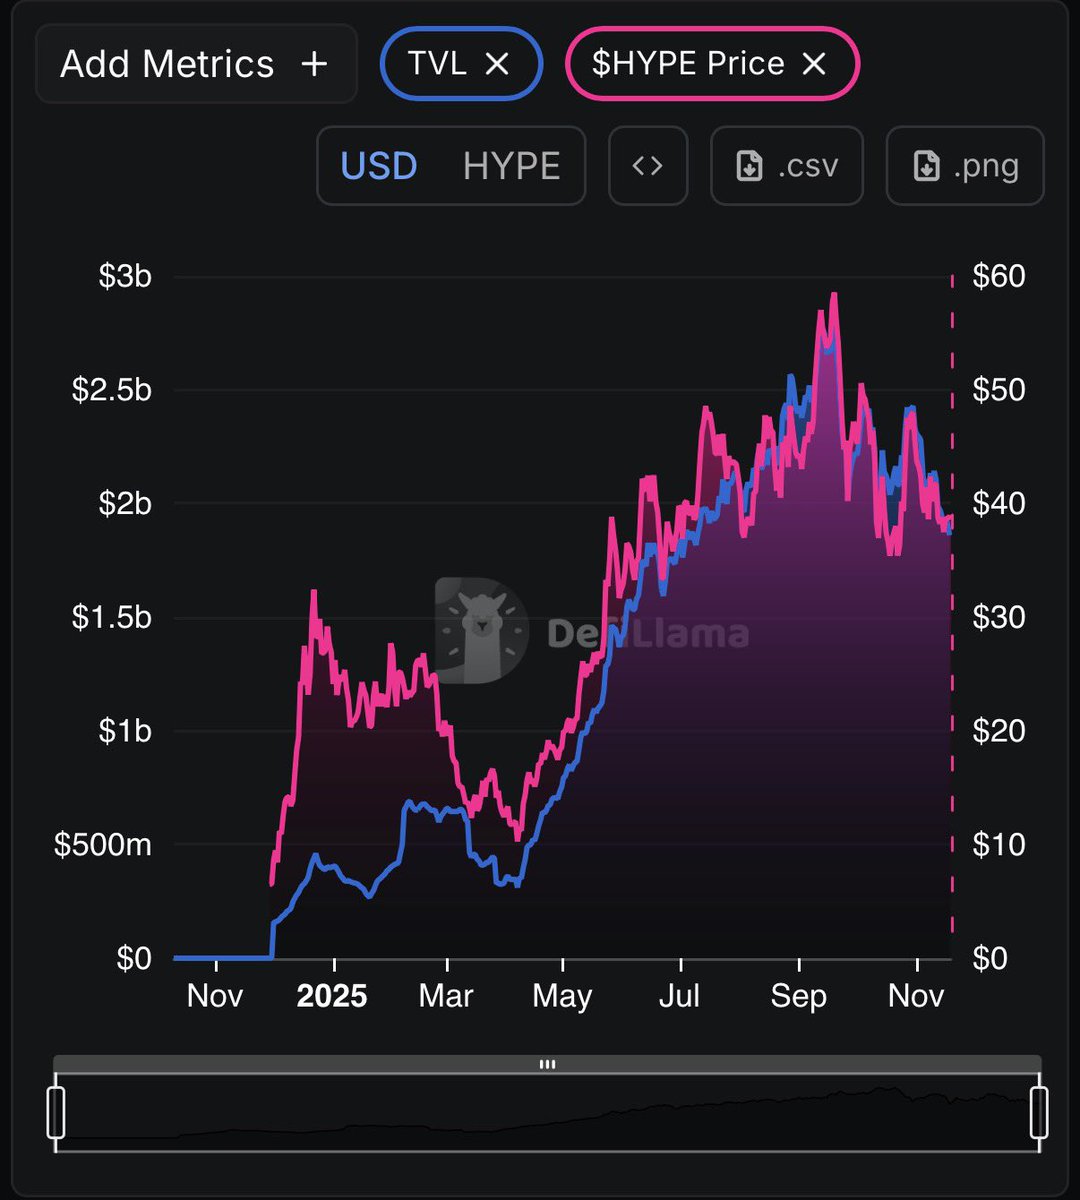
Task: Click the $50 price axis label
Action: [x=999, y=390]
